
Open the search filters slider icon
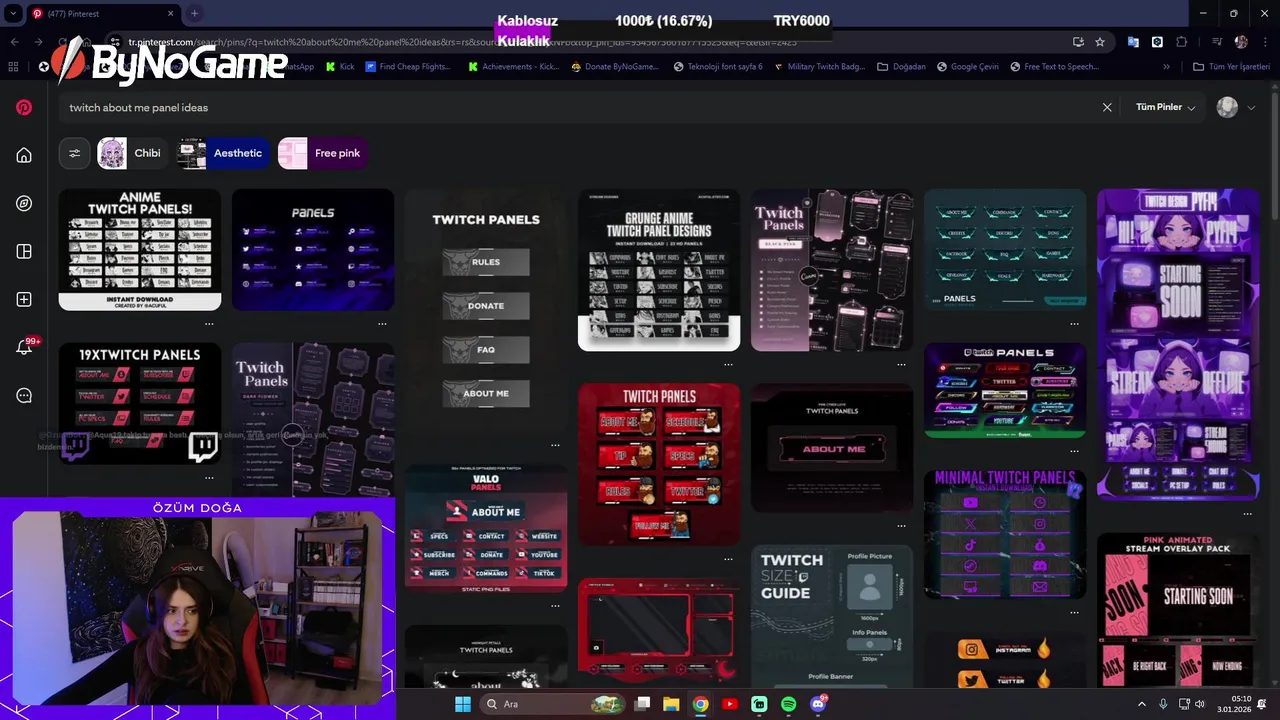click(x=74, y=153)
